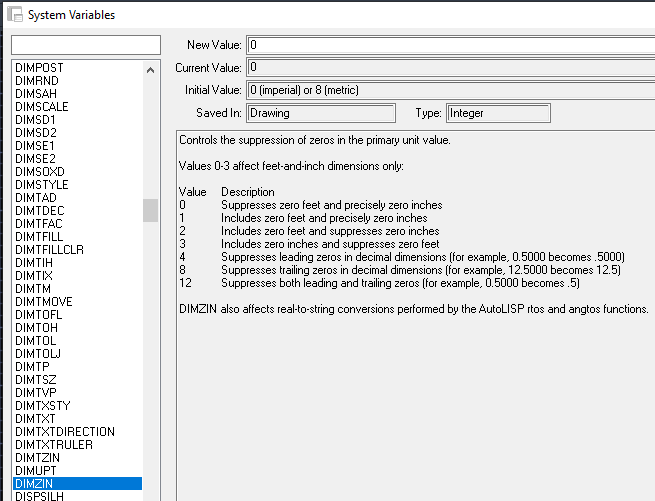Click the scroll up arrow in variable list
This screenshot has width=655, height=501.
tap(150, 70)
